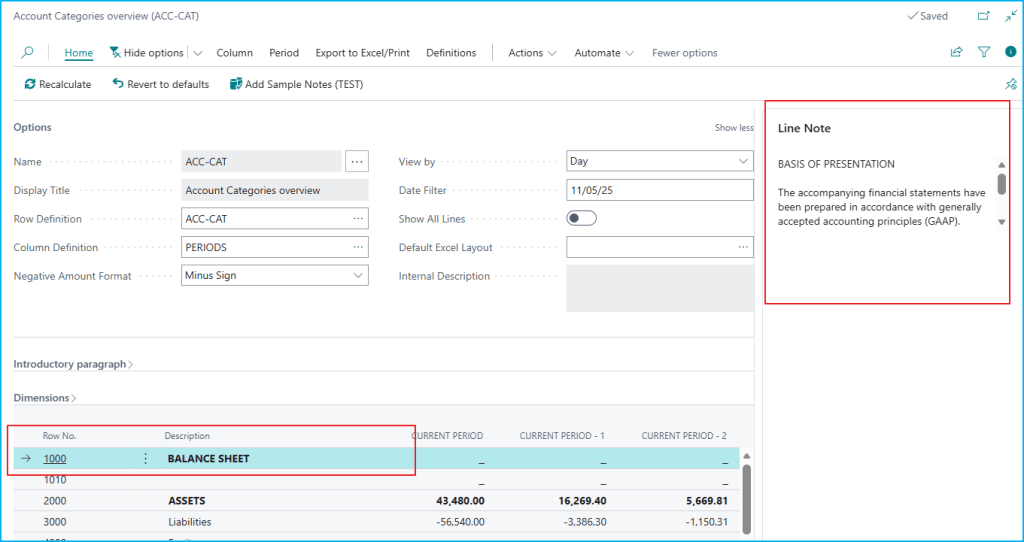1024x542 pixels.
Task: Open the Actions menu
Action: tap(532, 53)
